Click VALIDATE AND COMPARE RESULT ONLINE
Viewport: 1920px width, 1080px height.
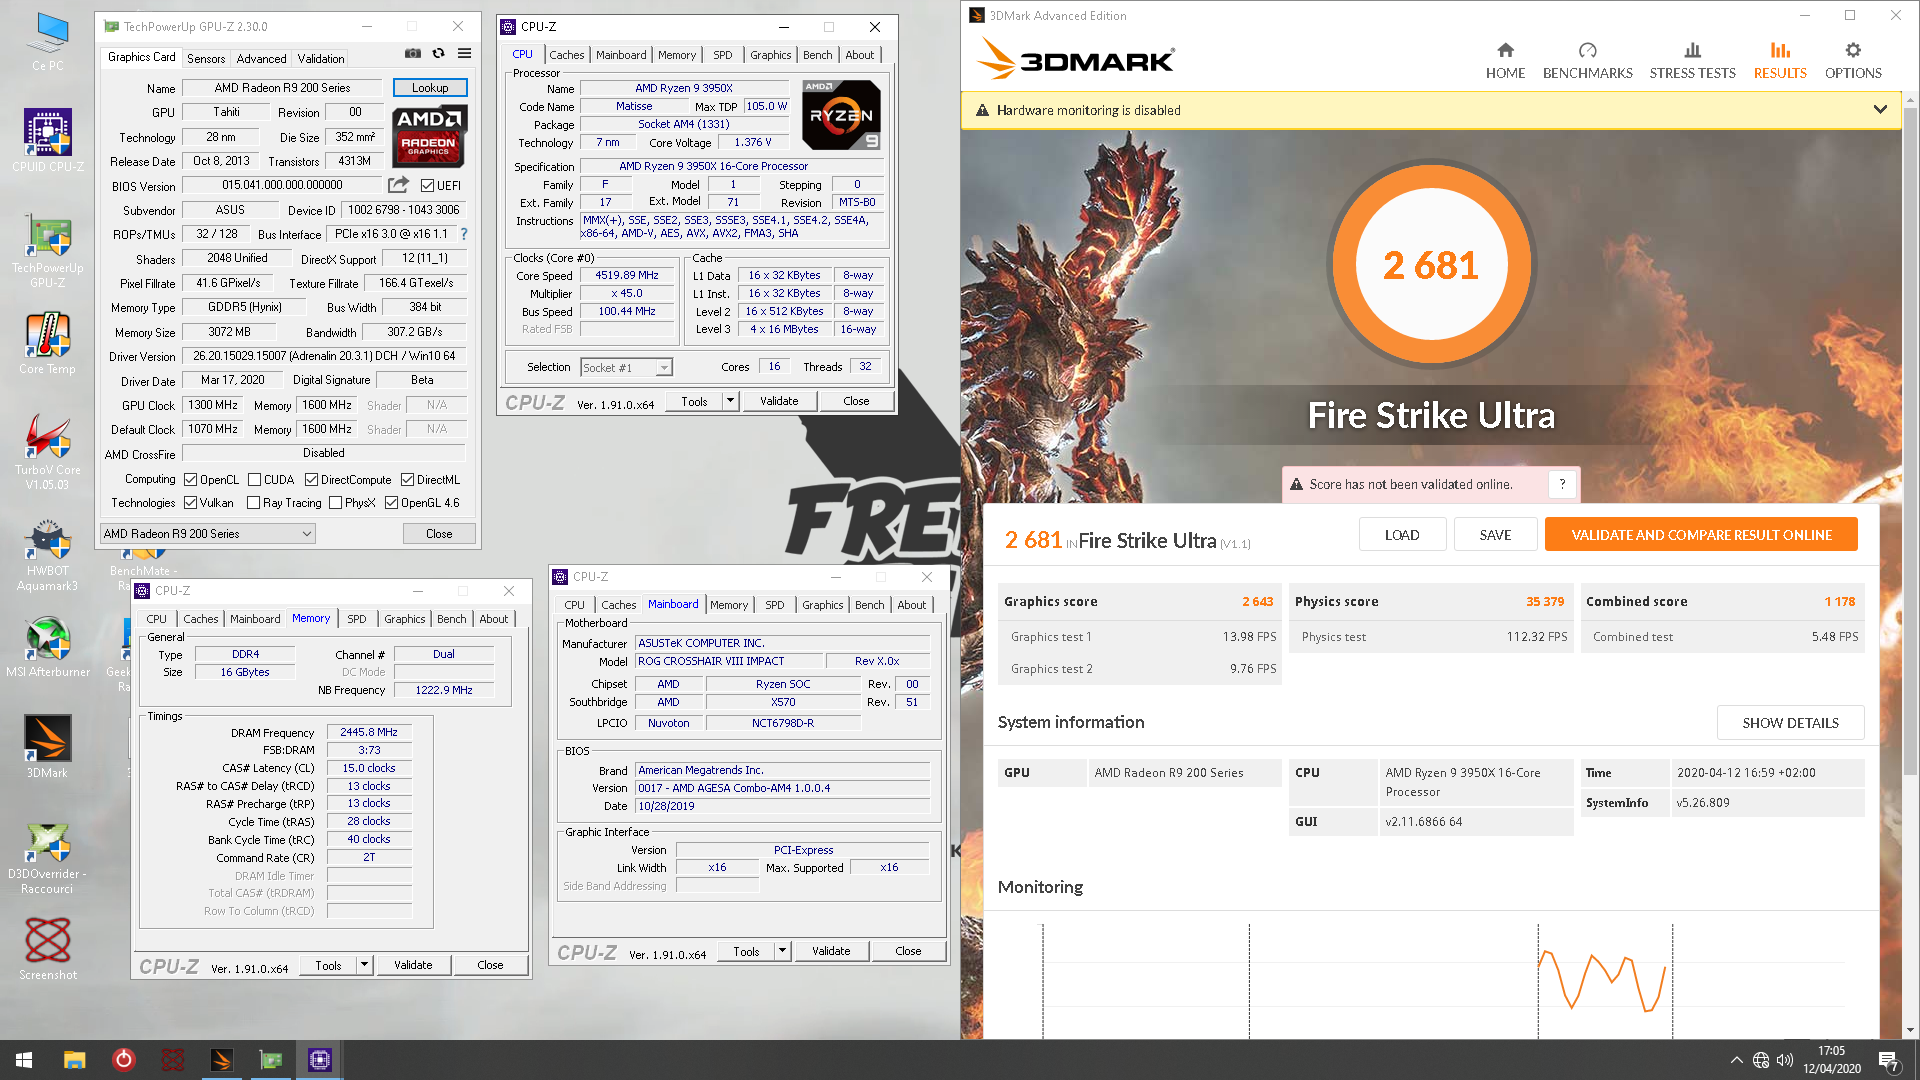coord(1701,535)
